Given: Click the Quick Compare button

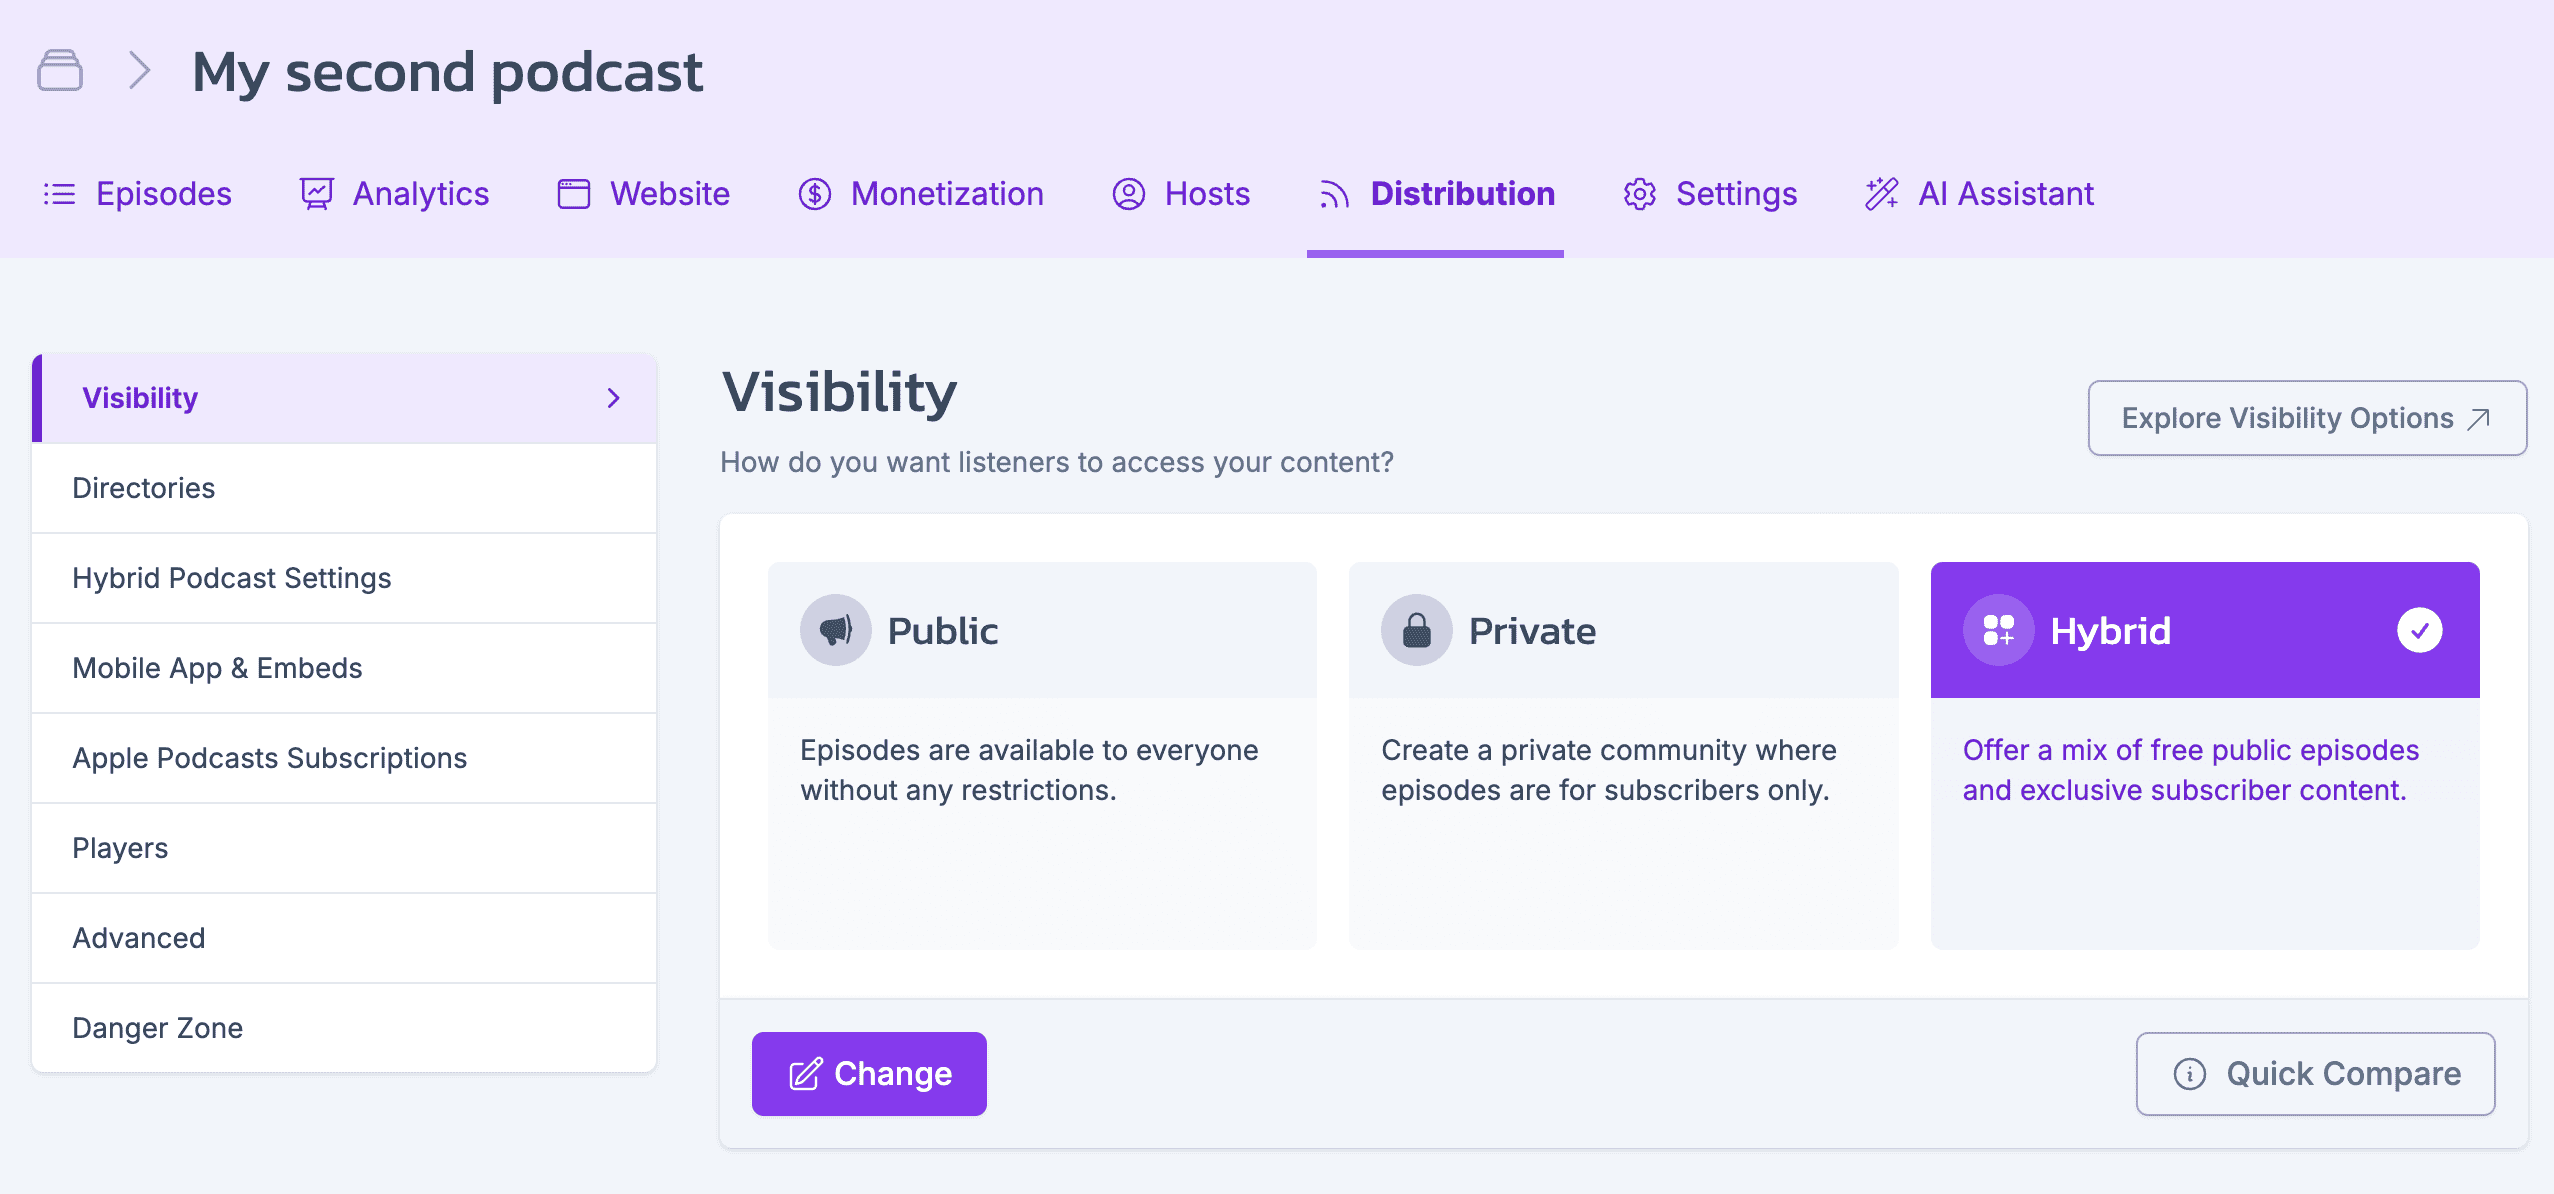Looking at the screenshot, I should (2315, 1074).
